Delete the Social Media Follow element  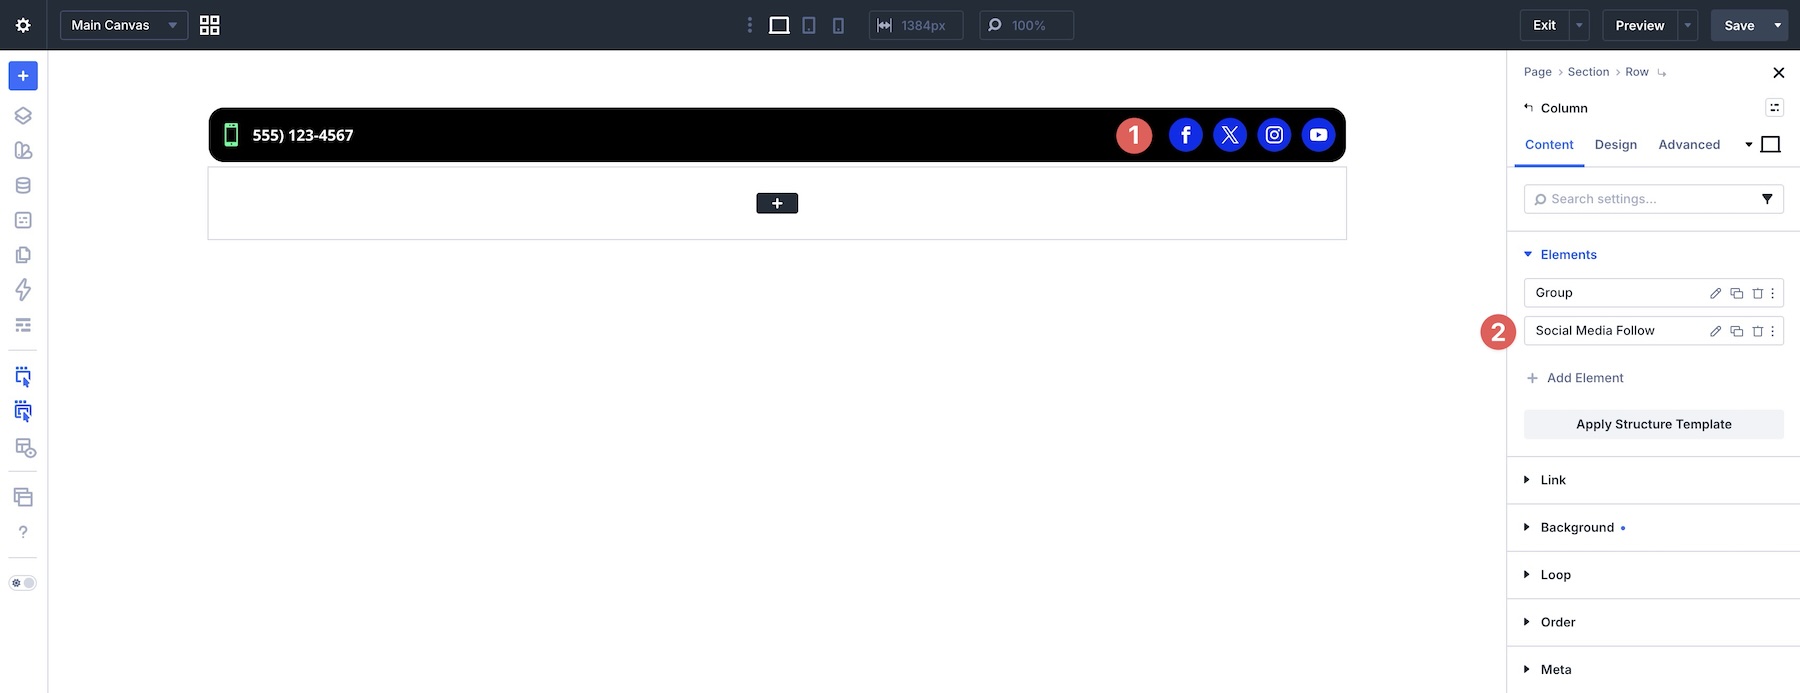(1757, 331)
